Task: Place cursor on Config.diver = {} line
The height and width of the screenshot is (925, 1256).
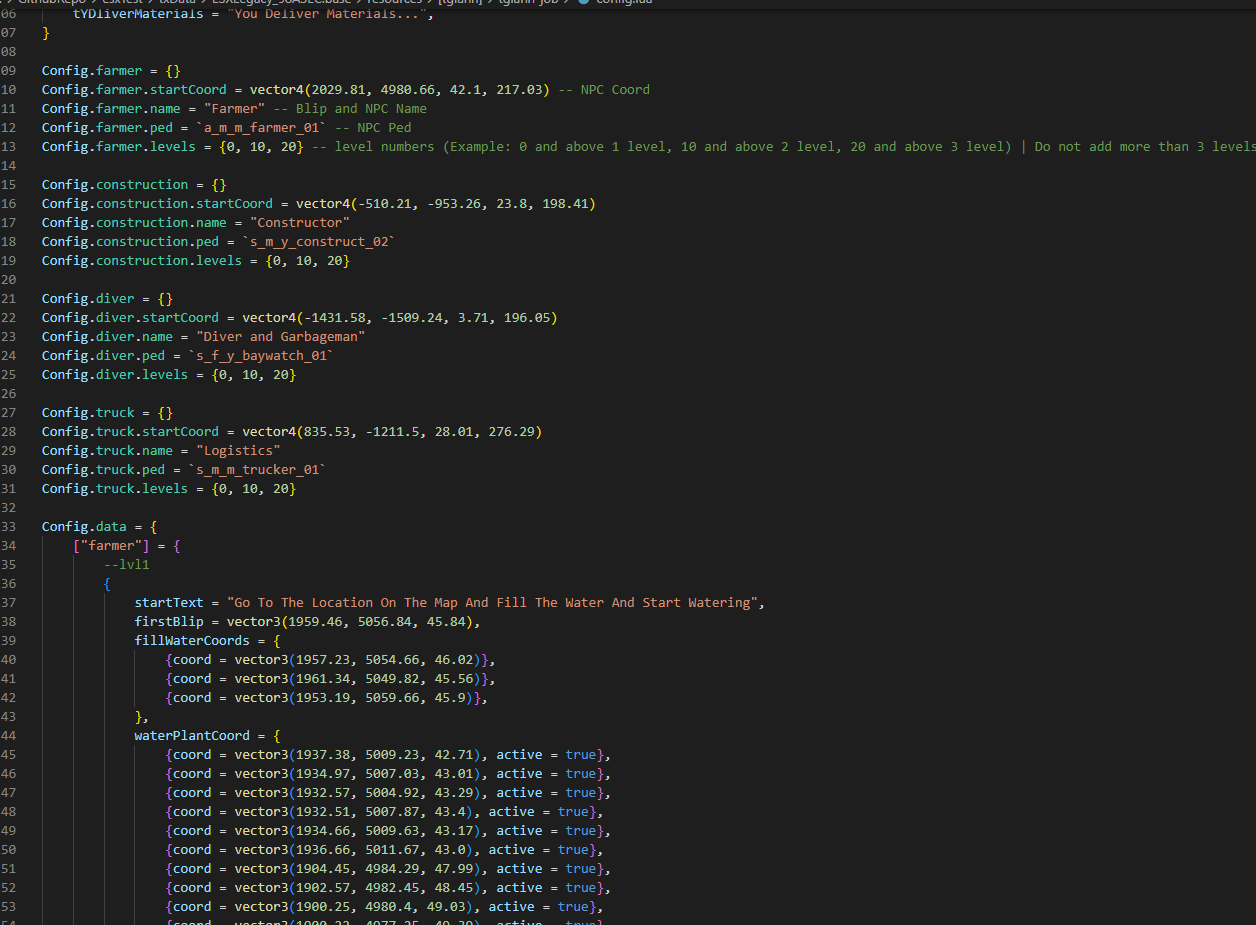Action: coord(107,299)
